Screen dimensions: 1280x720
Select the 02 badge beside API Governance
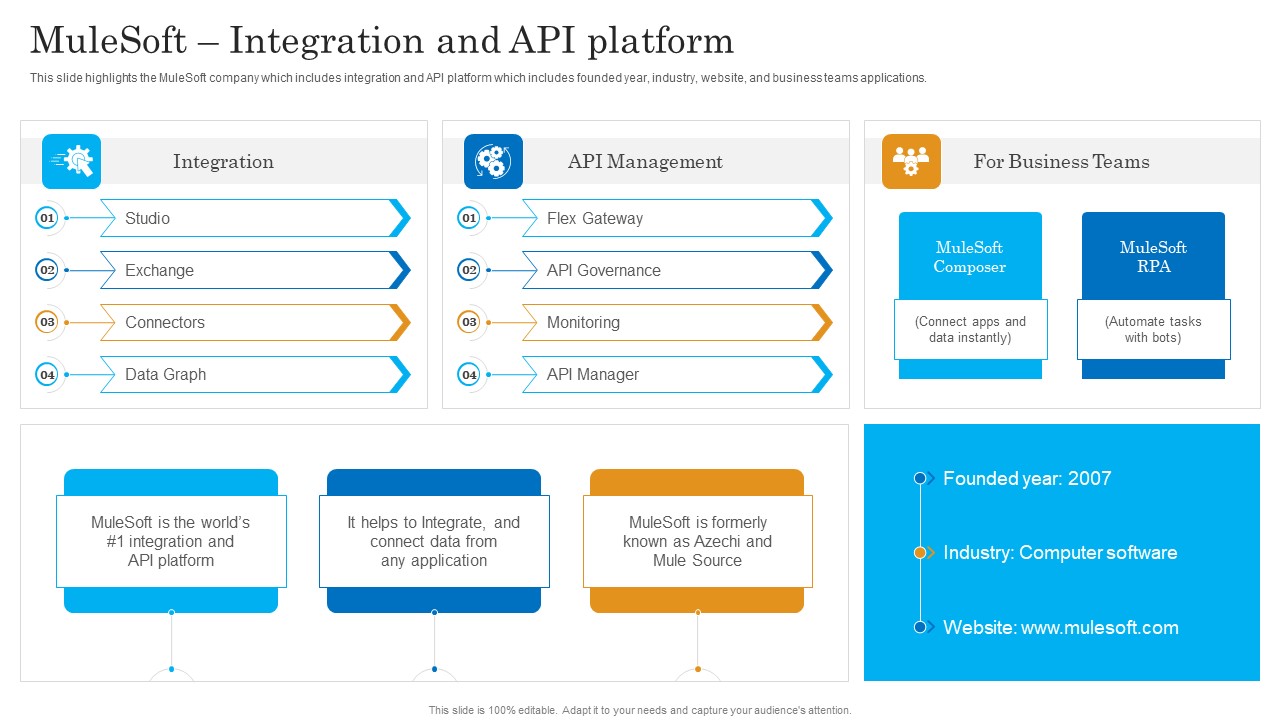[469, 270]
